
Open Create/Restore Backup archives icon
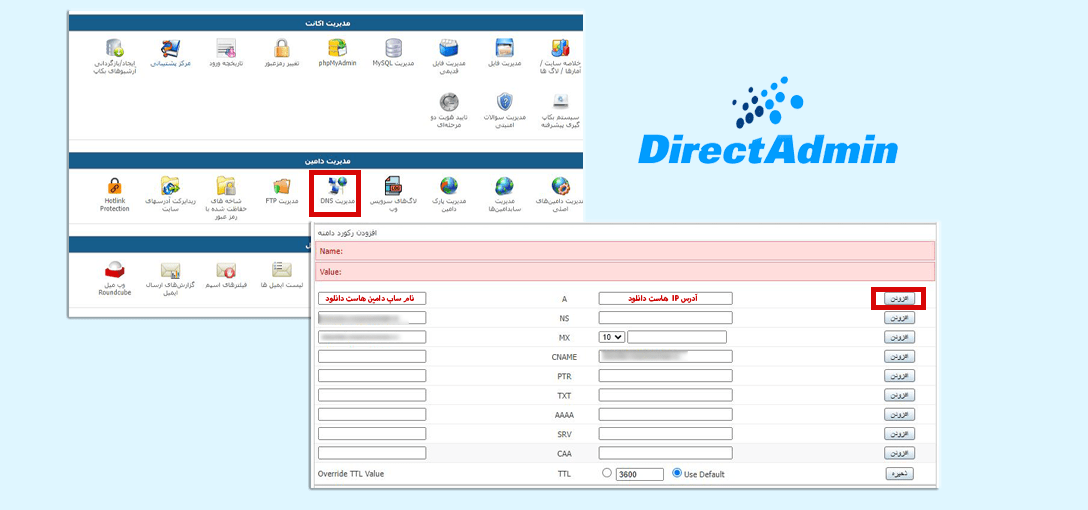coord(114,48)
